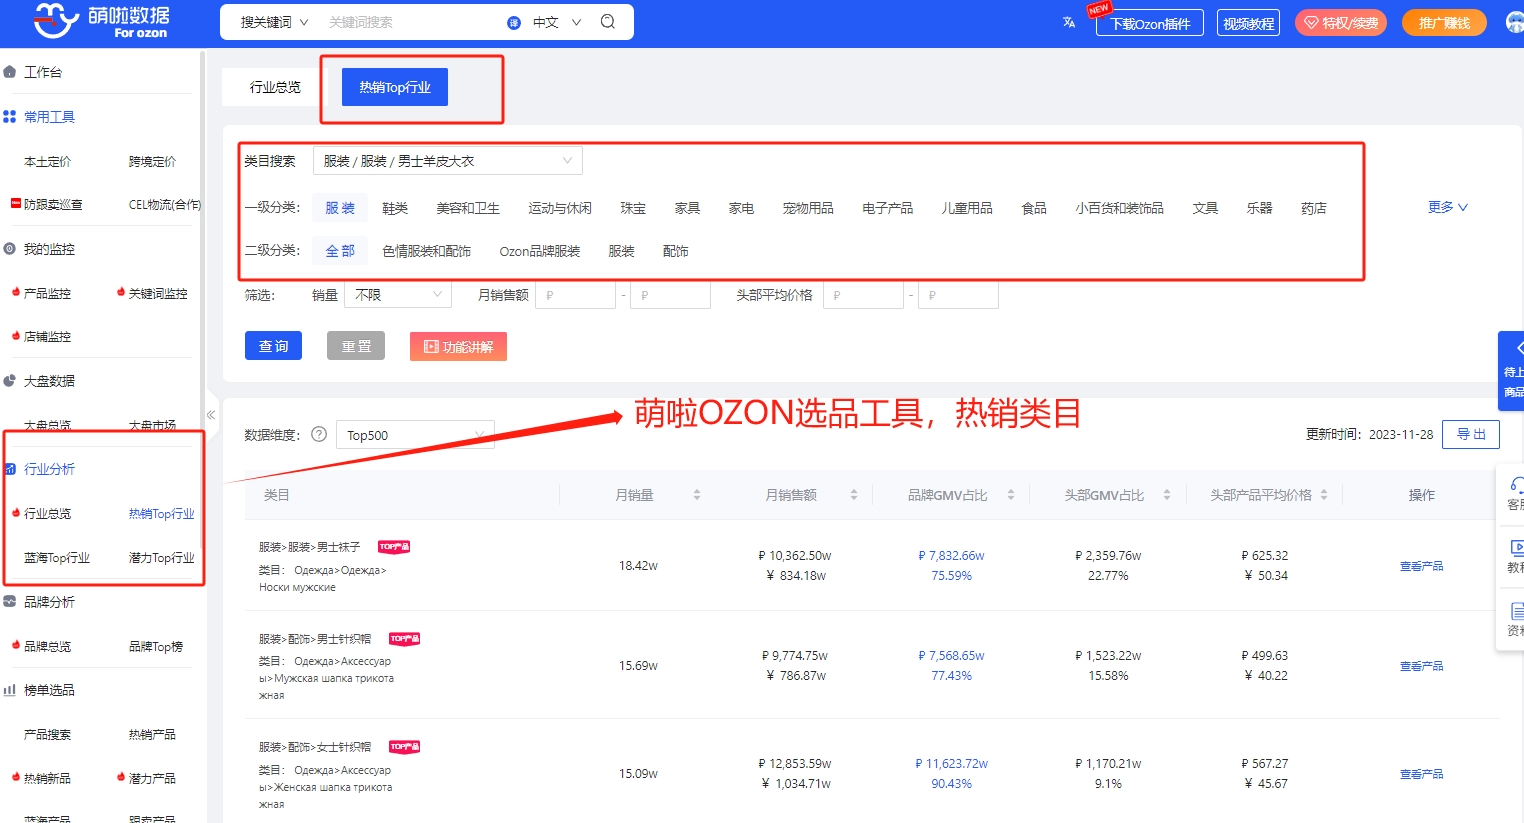This screenshot has width=1524, height=823.
Task: Click the 头部平均价格 maximum input field
Action: [958, 295]
